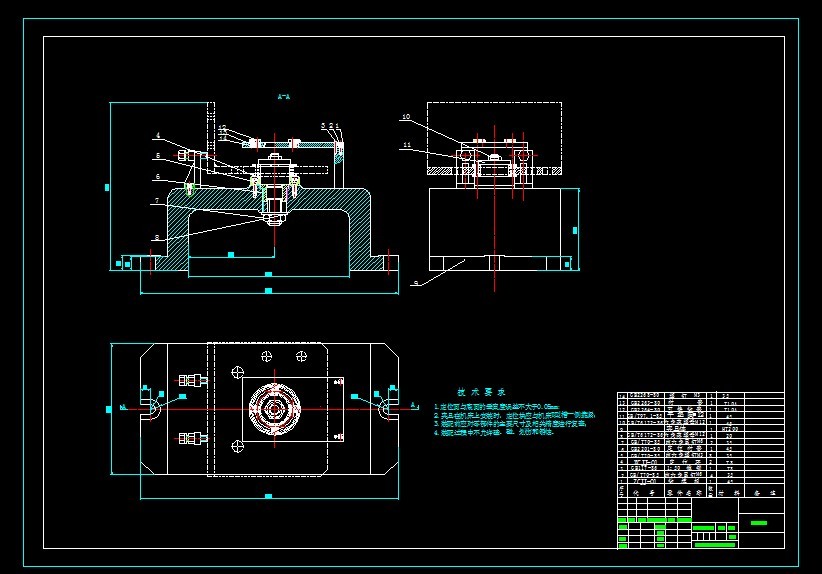Click the 备注 column header
The image size is (822, 574).
click(763, 492)
